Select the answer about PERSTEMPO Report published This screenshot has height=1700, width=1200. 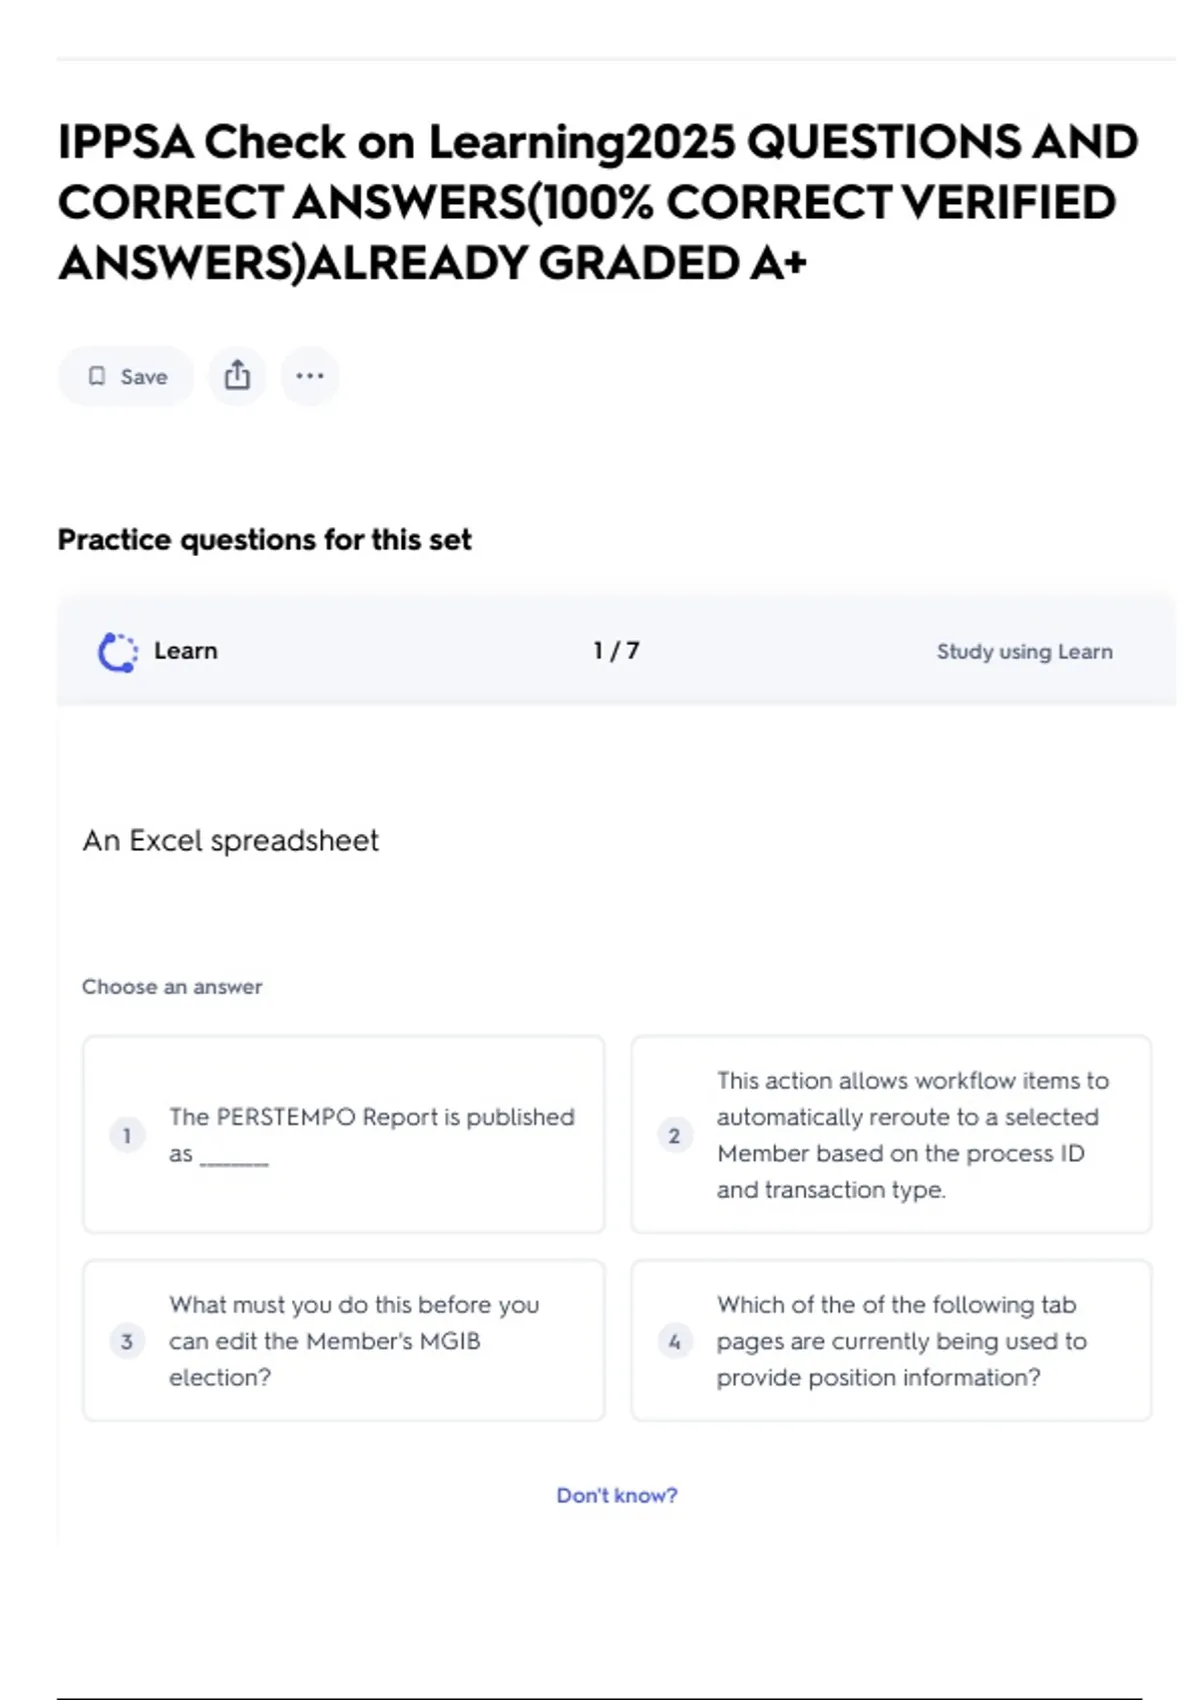(x=371, y=1134)
